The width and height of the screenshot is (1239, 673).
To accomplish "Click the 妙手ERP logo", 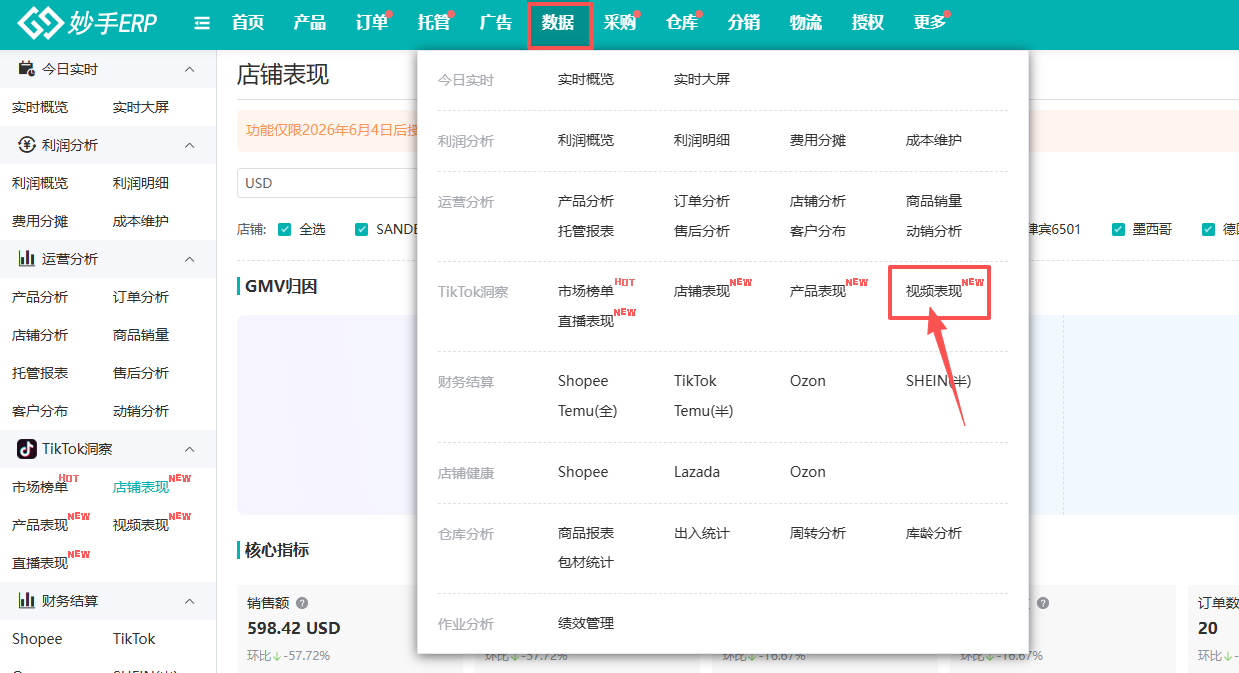I will click(87, 23).
